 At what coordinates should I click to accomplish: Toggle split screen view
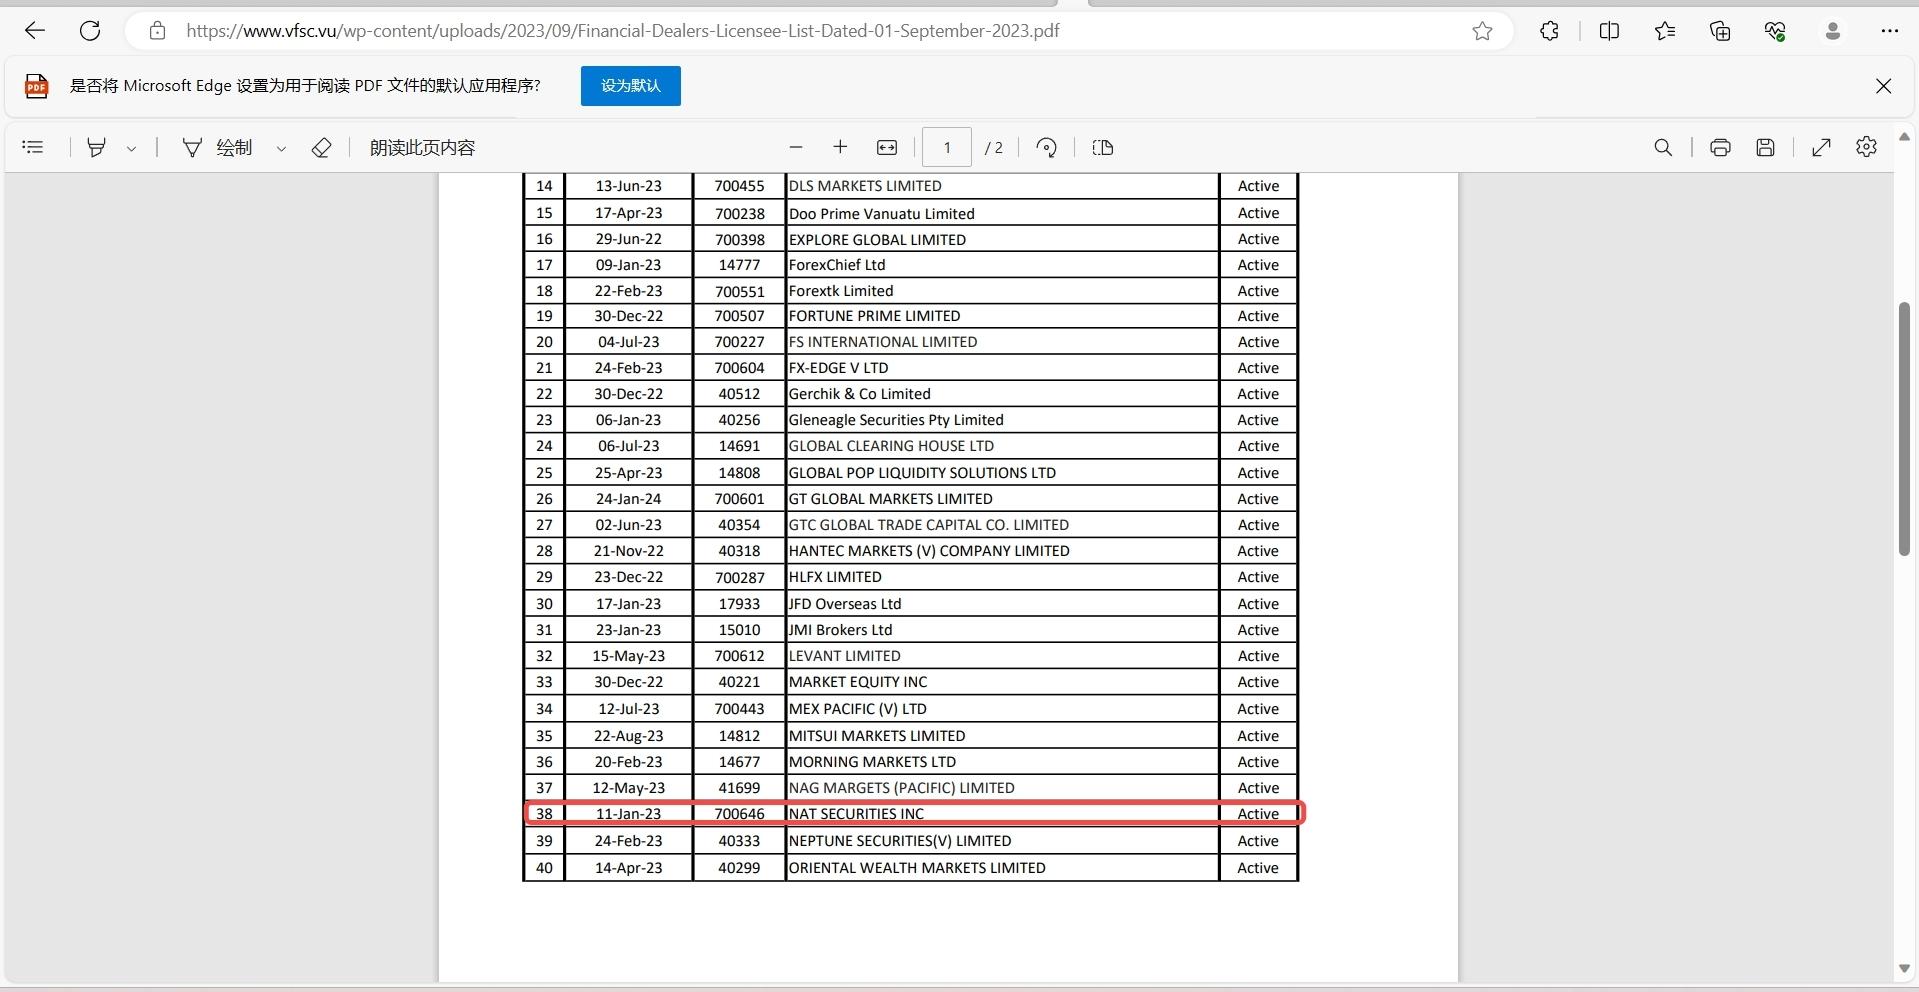click(x=1609, y=31)
